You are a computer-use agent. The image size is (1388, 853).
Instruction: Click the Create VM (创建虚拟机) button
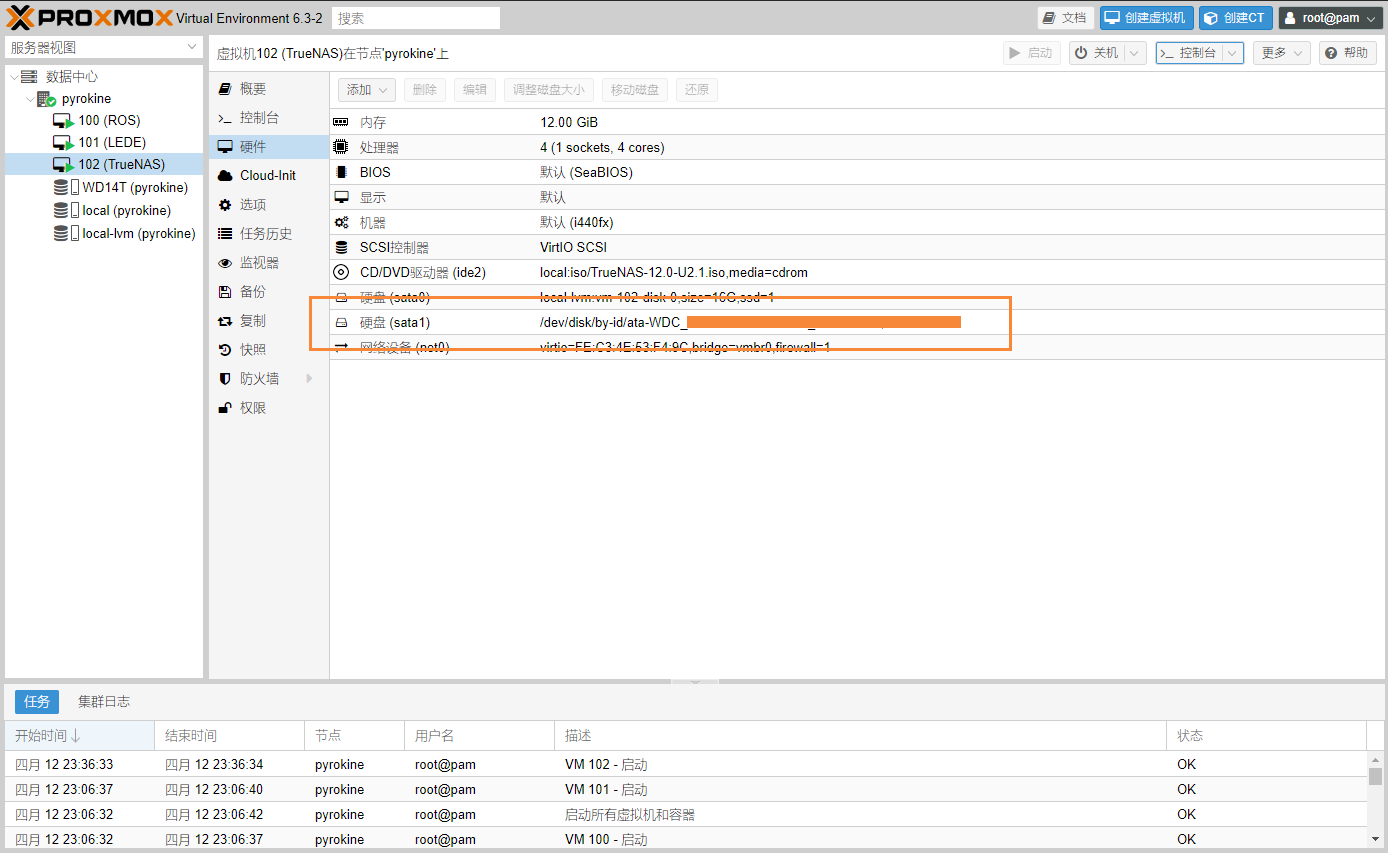[x=1147, y=18]
